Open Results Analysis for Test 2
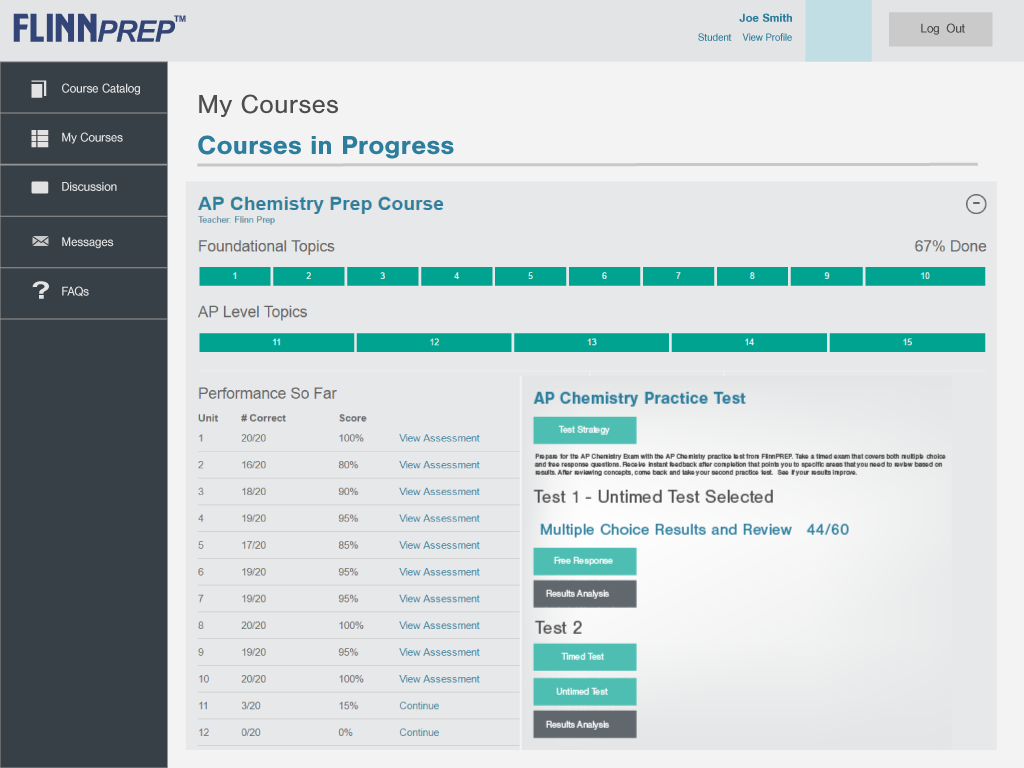Viewport: 1024px width, 768px height. [x=584, y=724]
